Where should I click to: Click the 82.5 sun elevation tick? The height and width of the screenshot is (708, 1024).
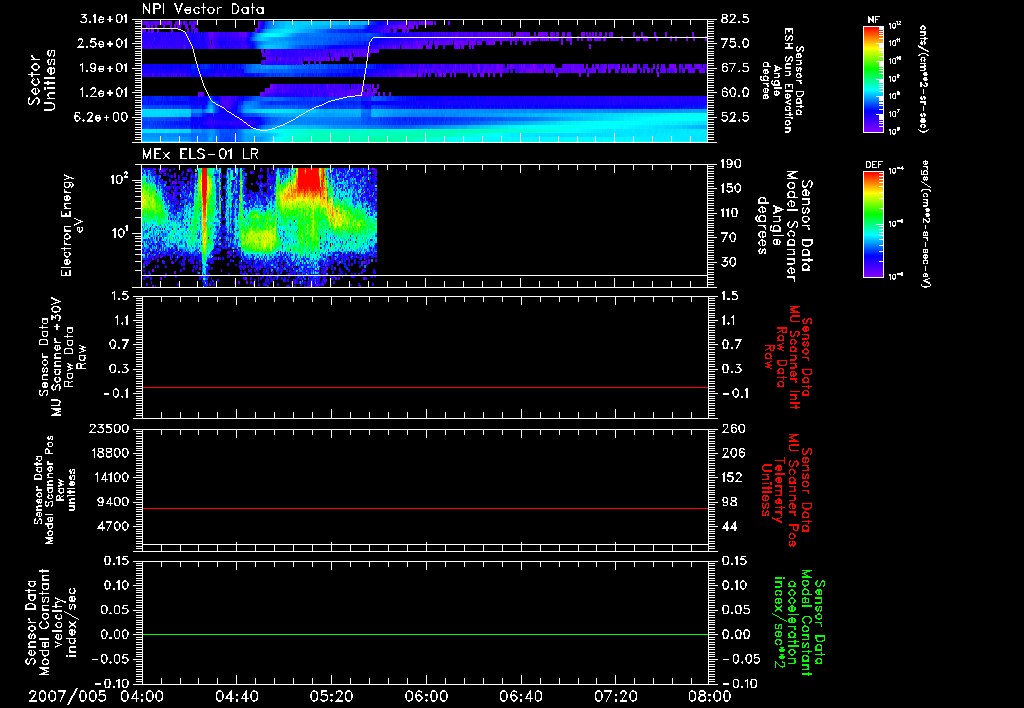click(735, 19)
